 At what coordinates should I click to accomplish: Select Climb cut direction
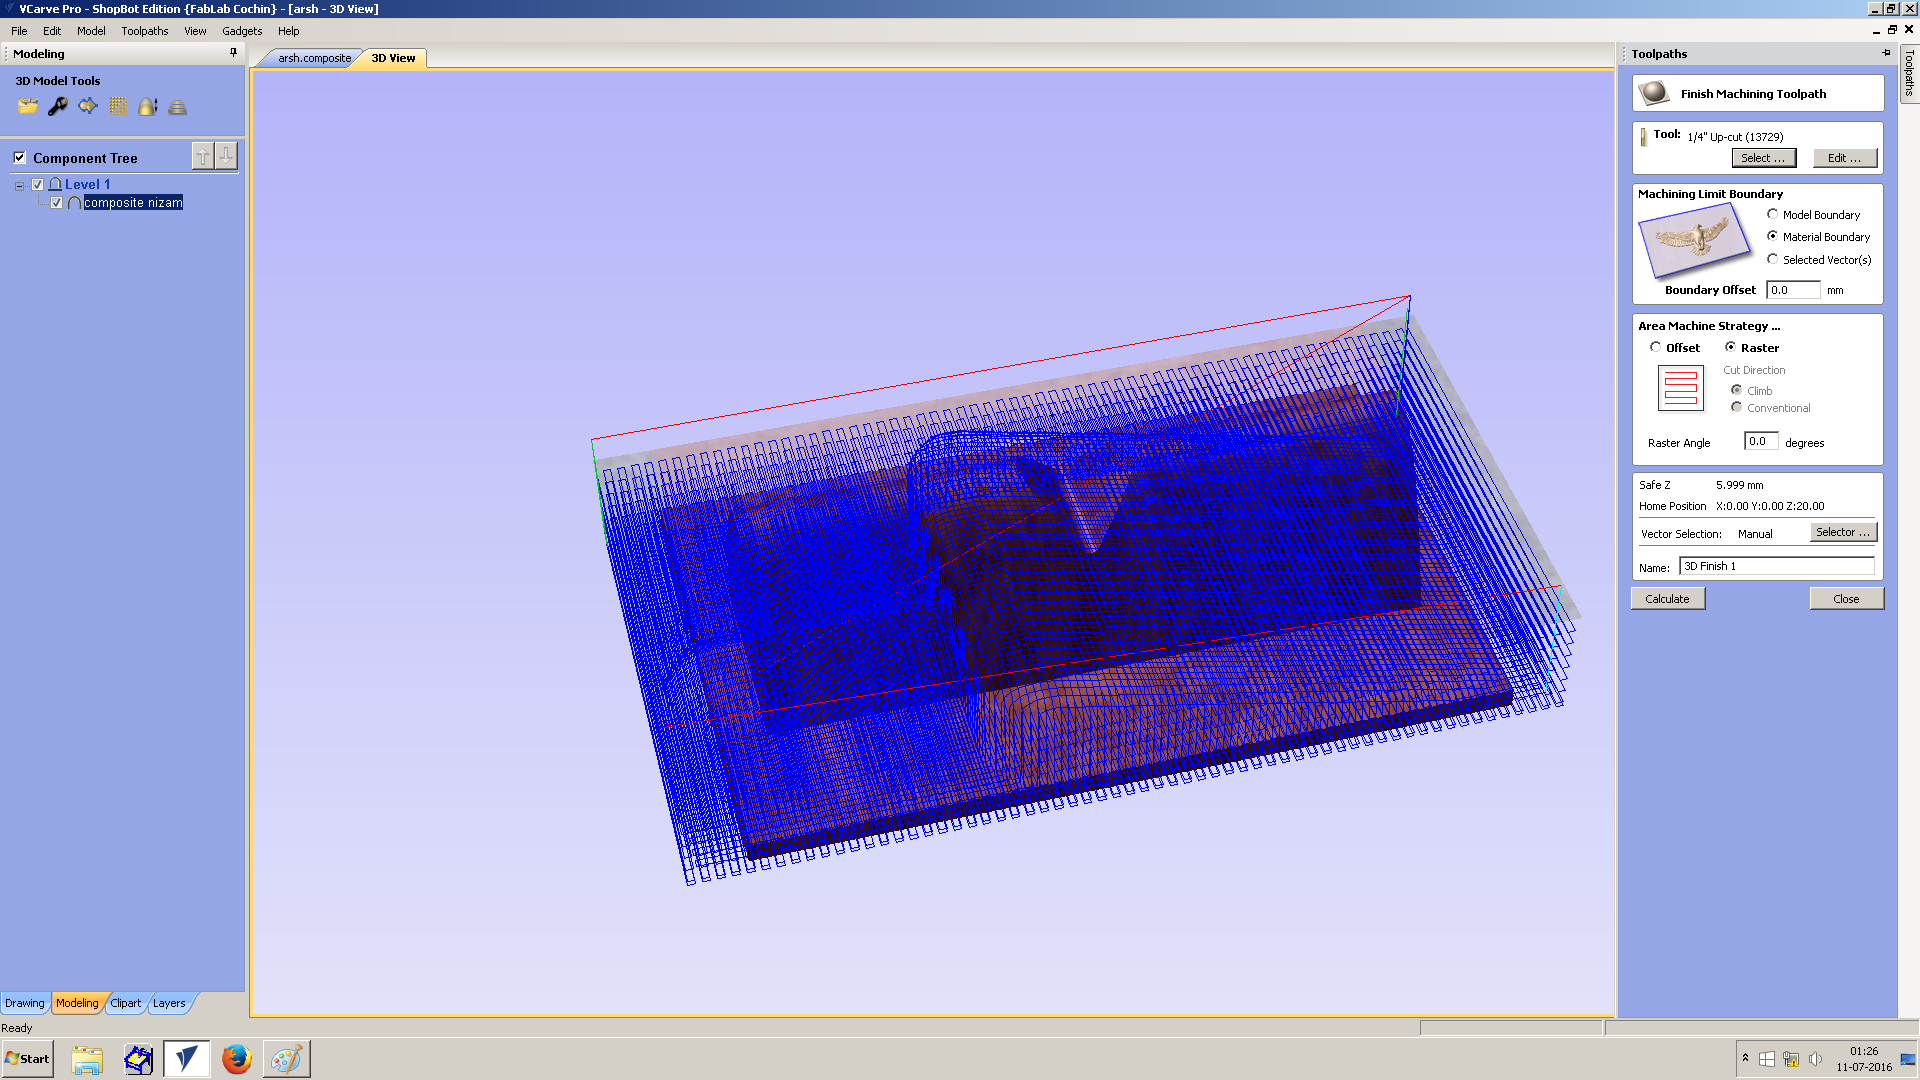1736,390
